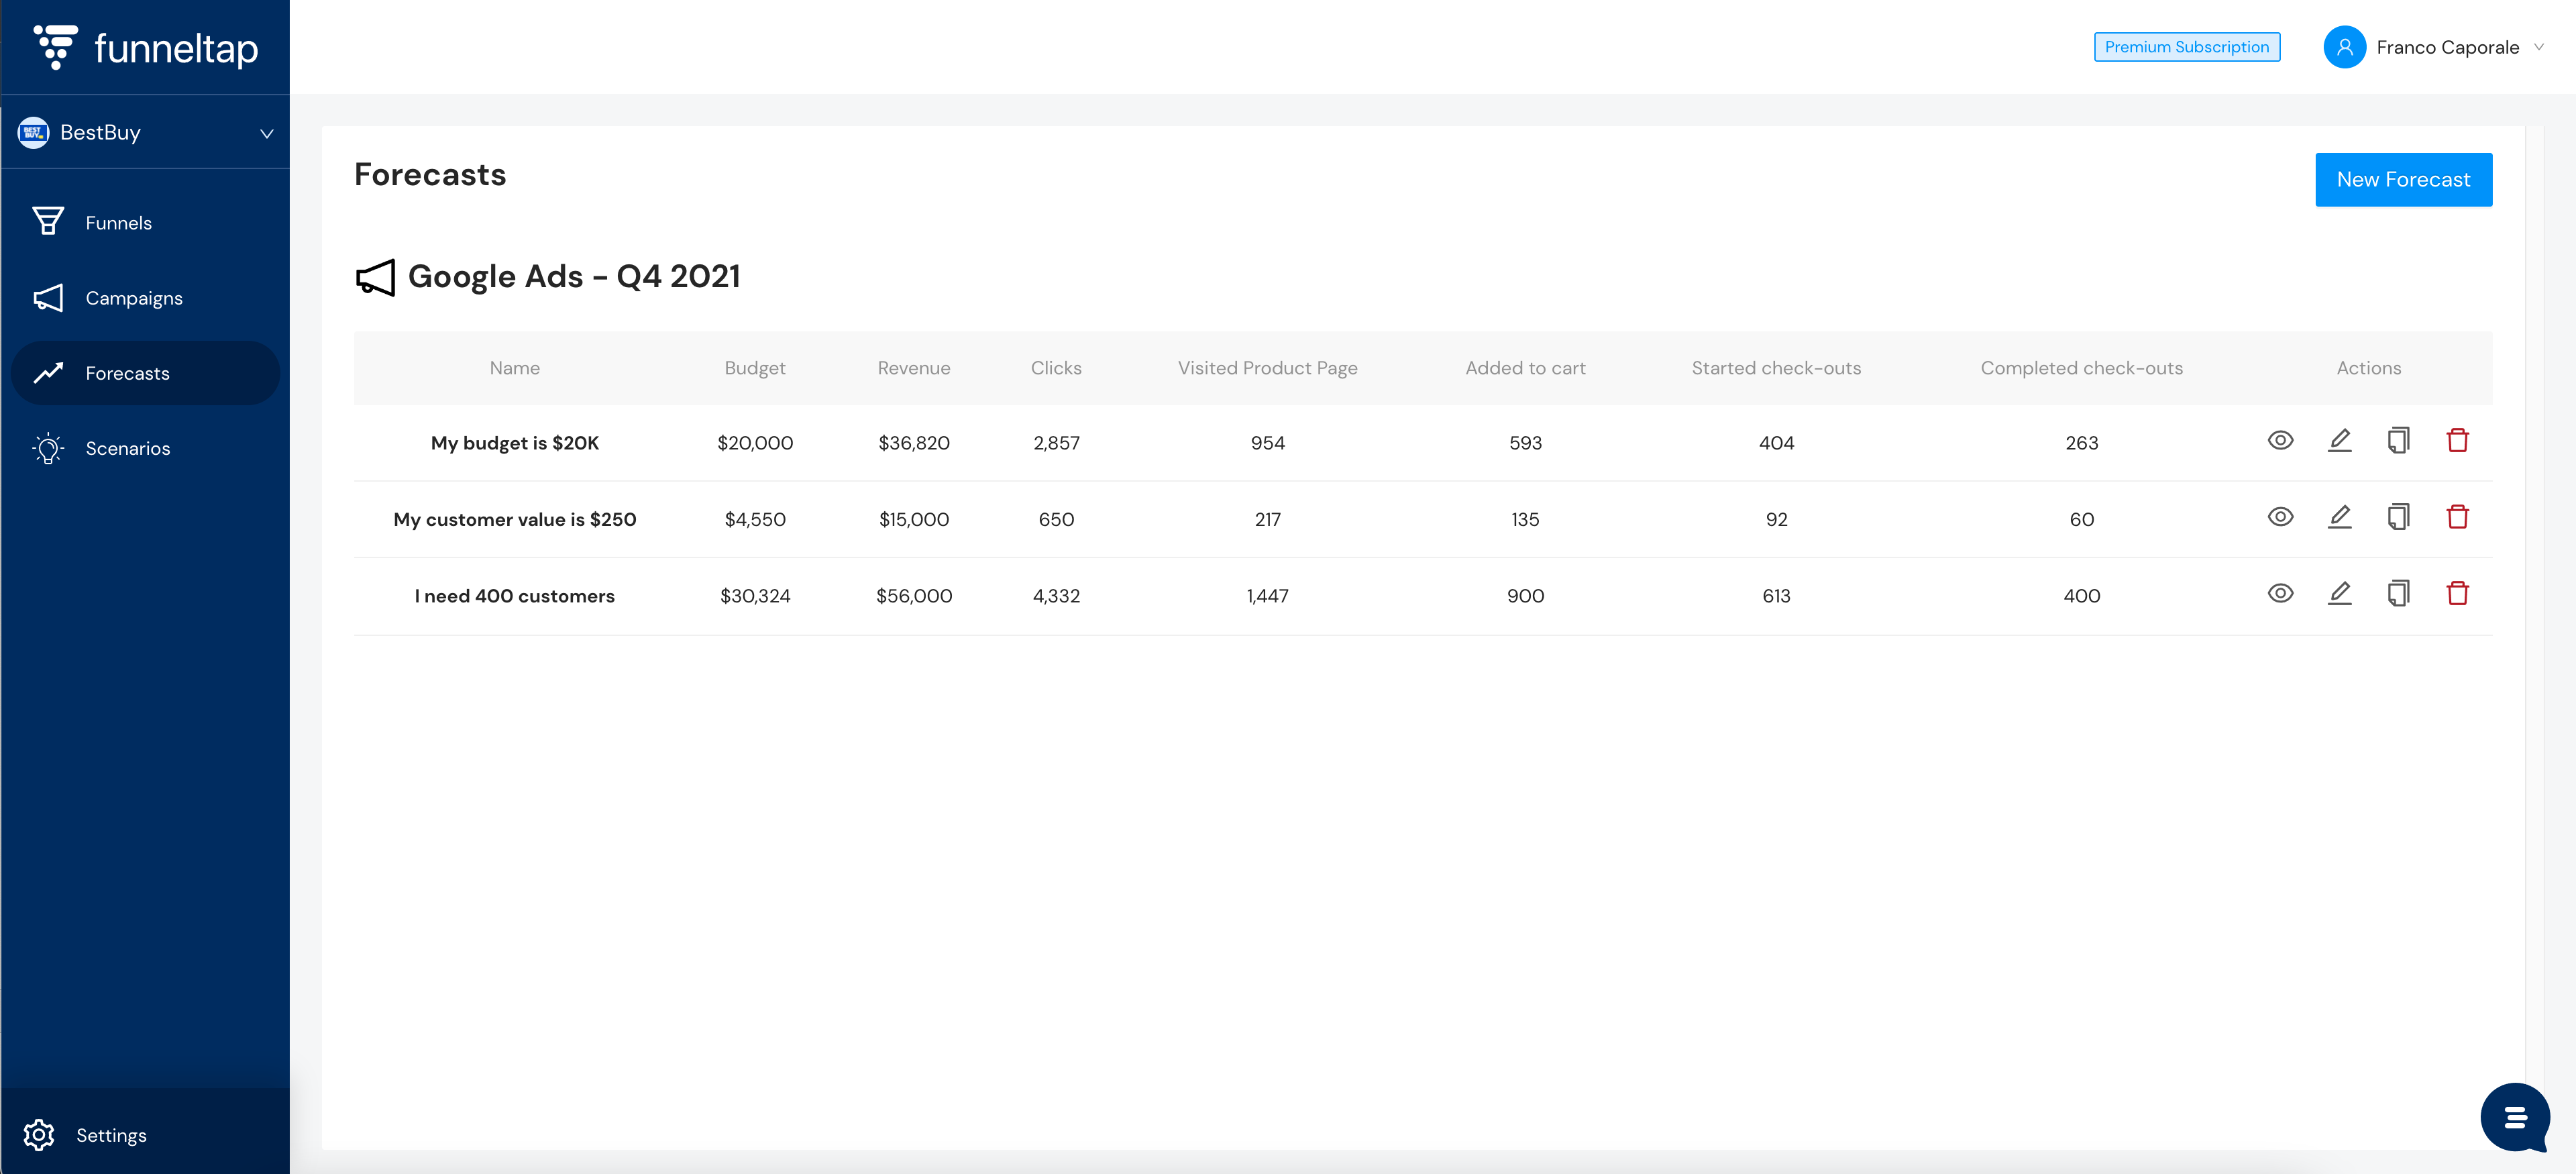Create a New Forecast

pyautogui.click(x=2403, y=179)
